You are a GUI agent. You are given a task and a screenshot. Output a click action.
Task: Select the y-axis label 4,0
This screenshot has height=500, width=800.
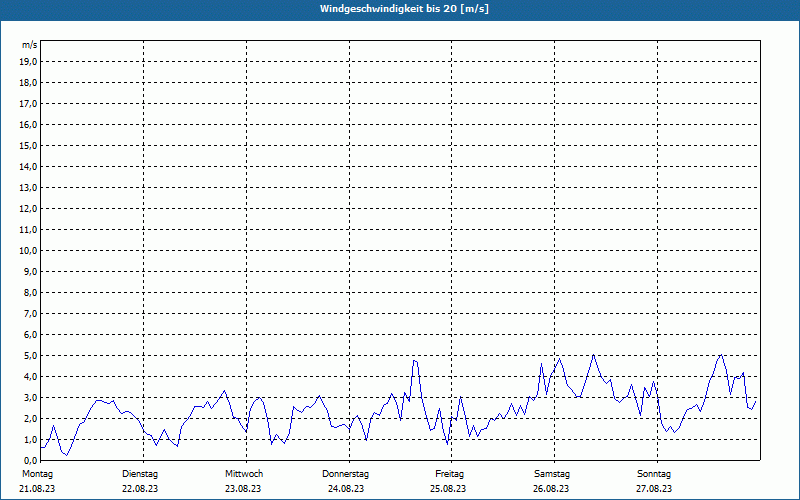(30, 377)
